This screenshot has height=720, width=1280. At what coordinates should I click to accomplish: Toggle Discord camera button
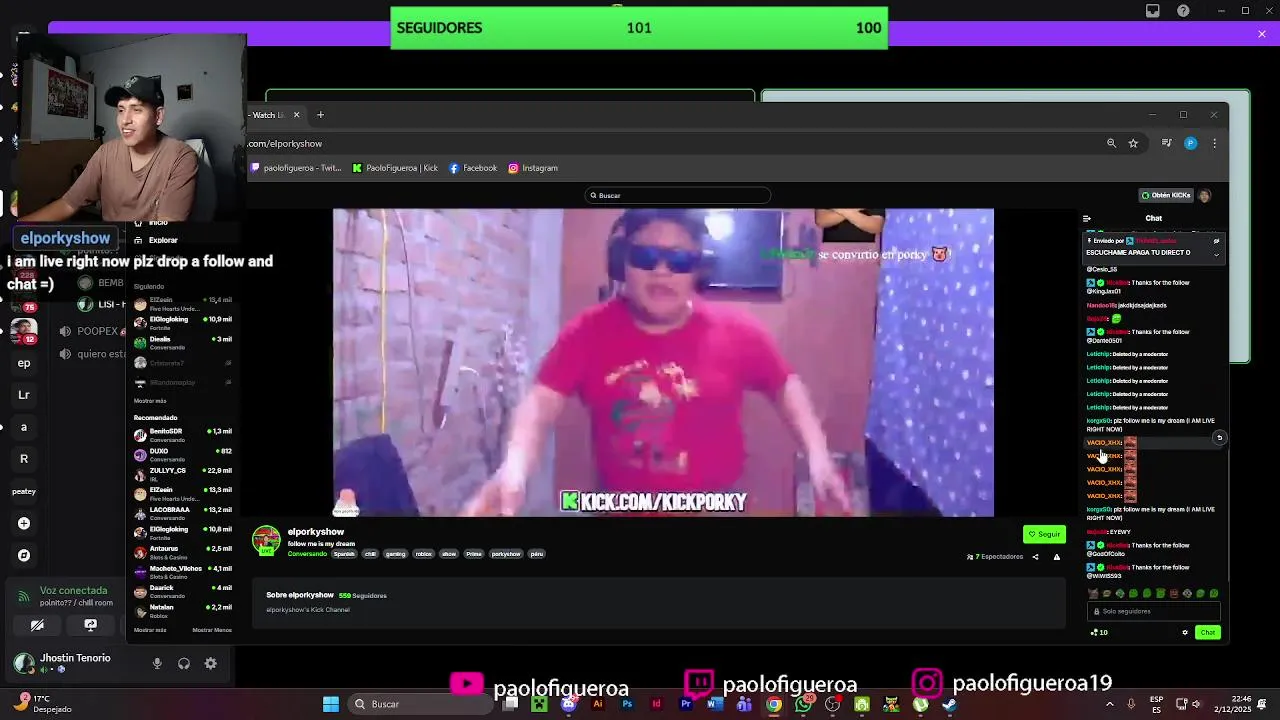tap(37, 625)
